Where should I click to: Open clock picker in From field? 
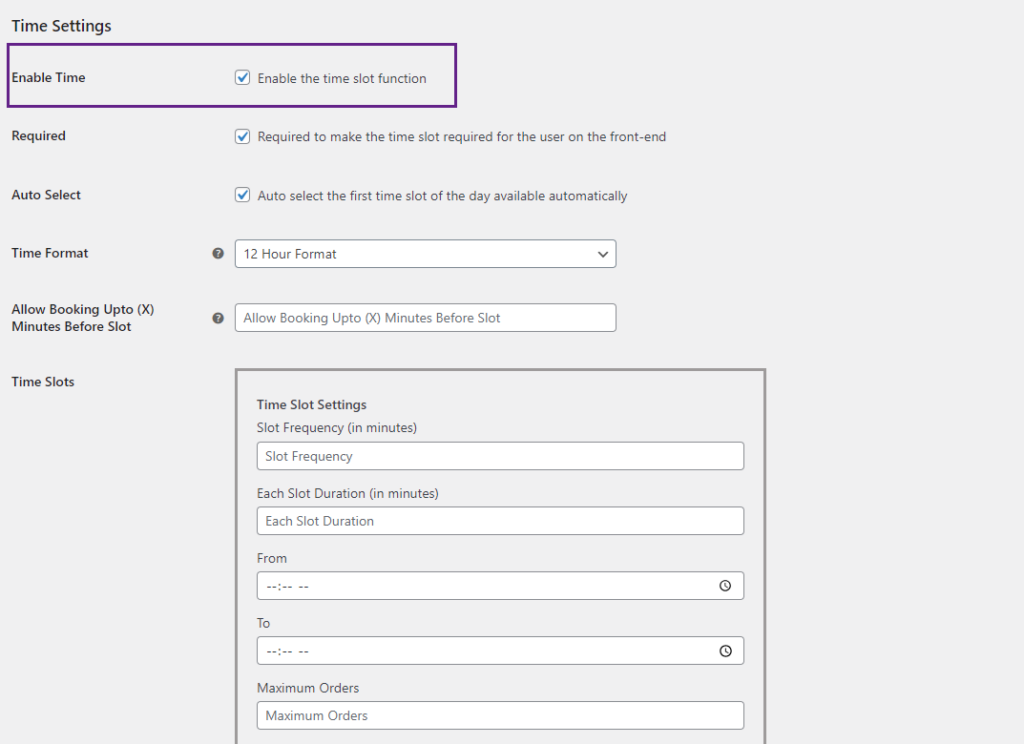pos(725,586)
